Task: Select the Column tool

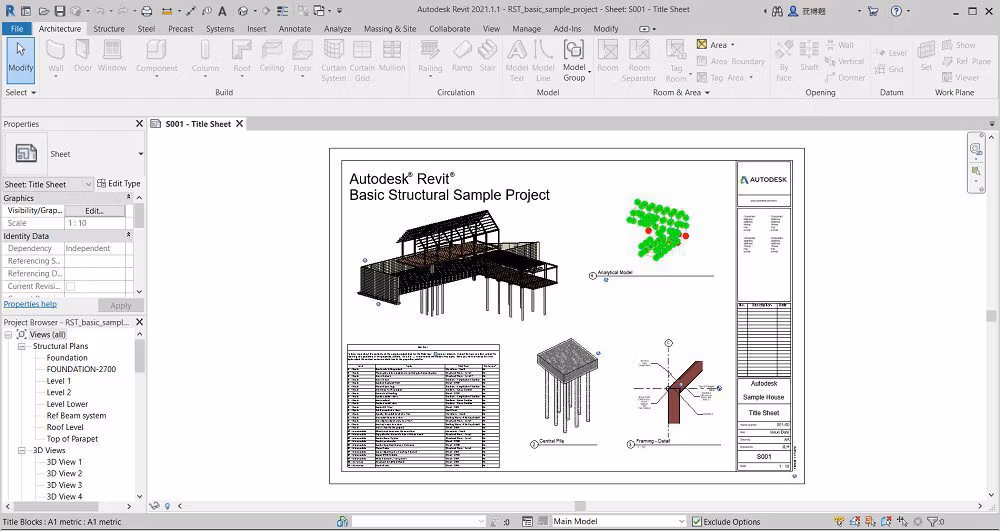Action: click(205, 58)
